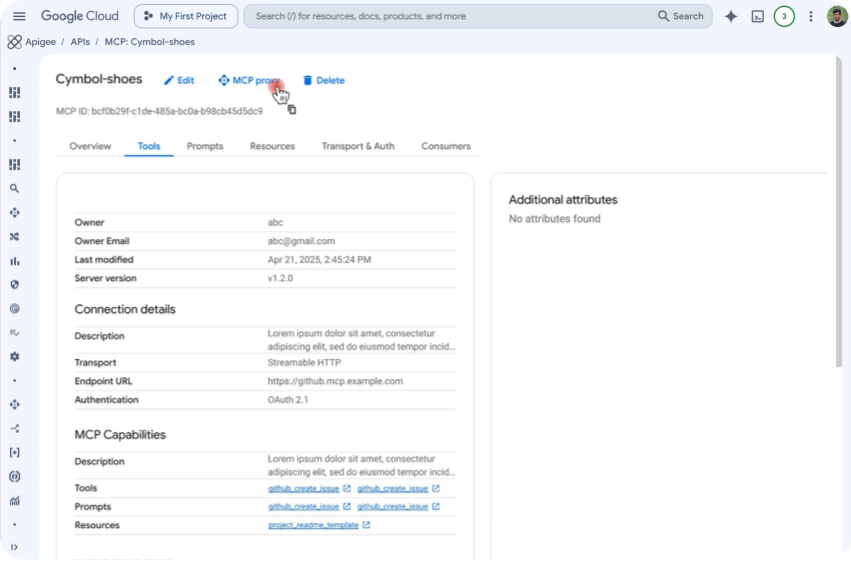Activate the Cloud Shell terminal icon

(758, 16)
